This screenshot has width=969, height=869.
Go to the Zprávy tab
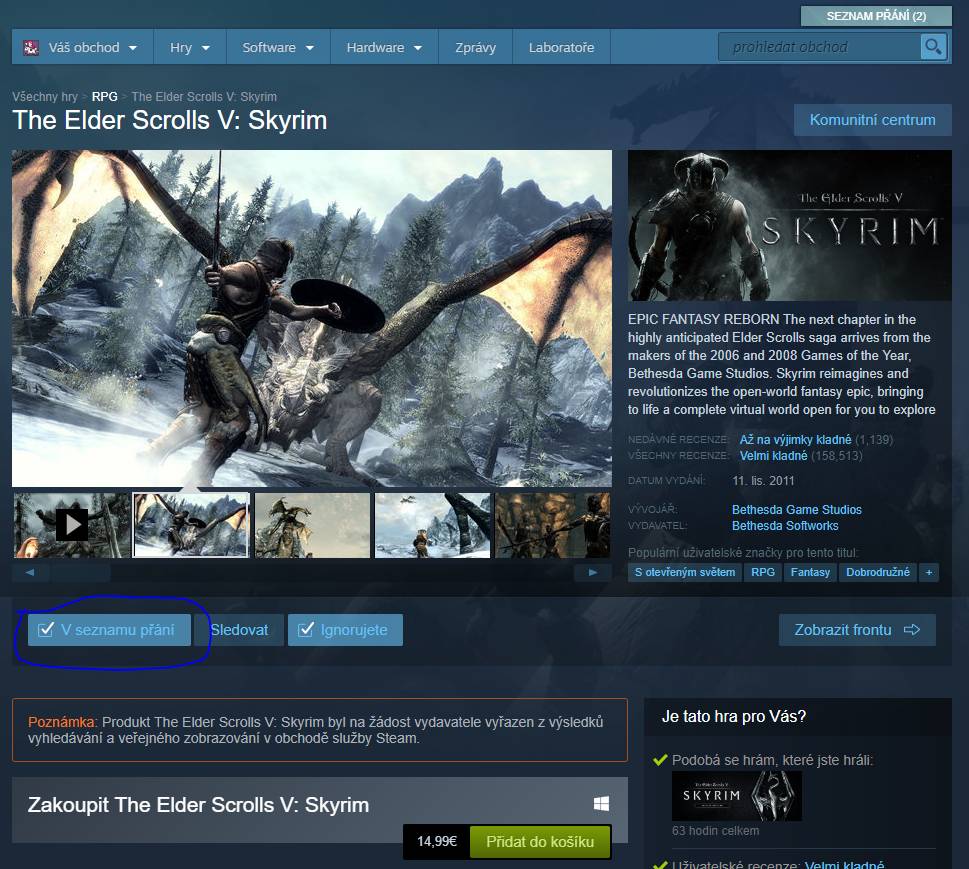(475, 47)
